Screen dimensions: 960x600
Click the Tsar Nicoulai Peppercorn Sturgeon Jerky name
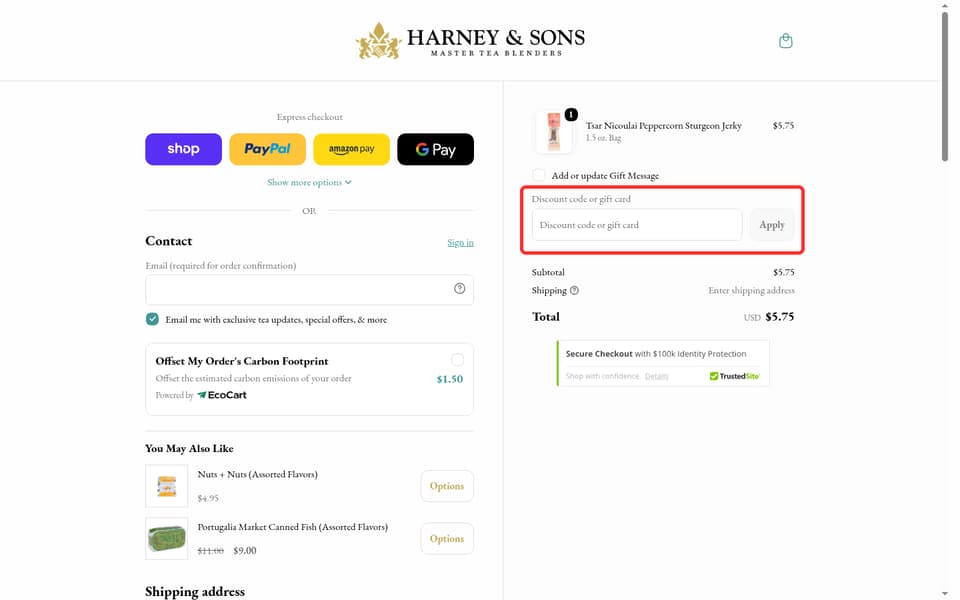664,126
